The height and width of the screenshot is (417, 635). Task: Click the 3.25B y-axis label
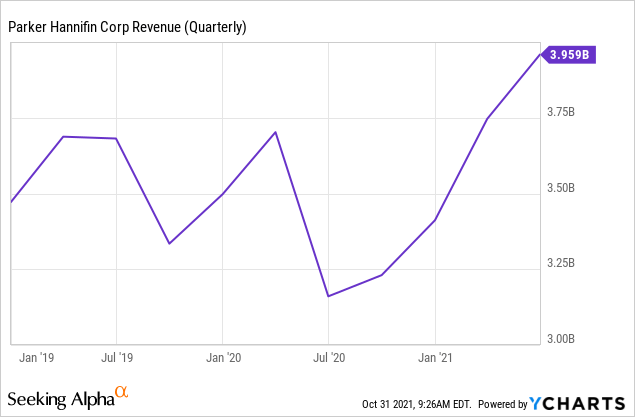561,263
